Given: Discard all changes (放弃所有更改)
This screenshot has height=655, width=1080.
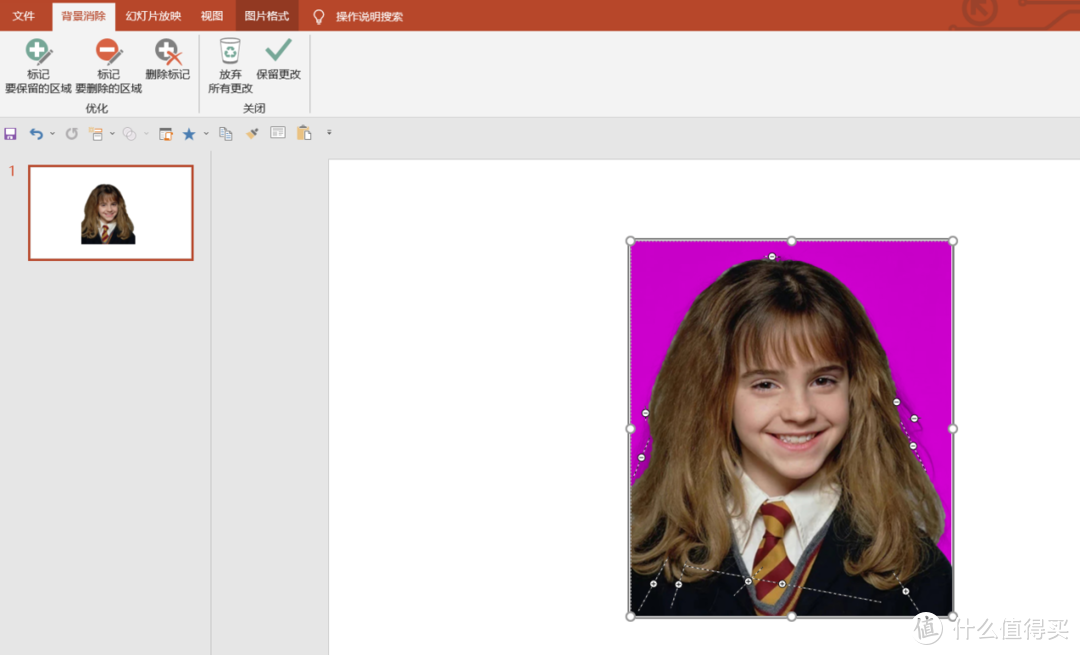Looking at the screenshot, I should pos(230,66).
